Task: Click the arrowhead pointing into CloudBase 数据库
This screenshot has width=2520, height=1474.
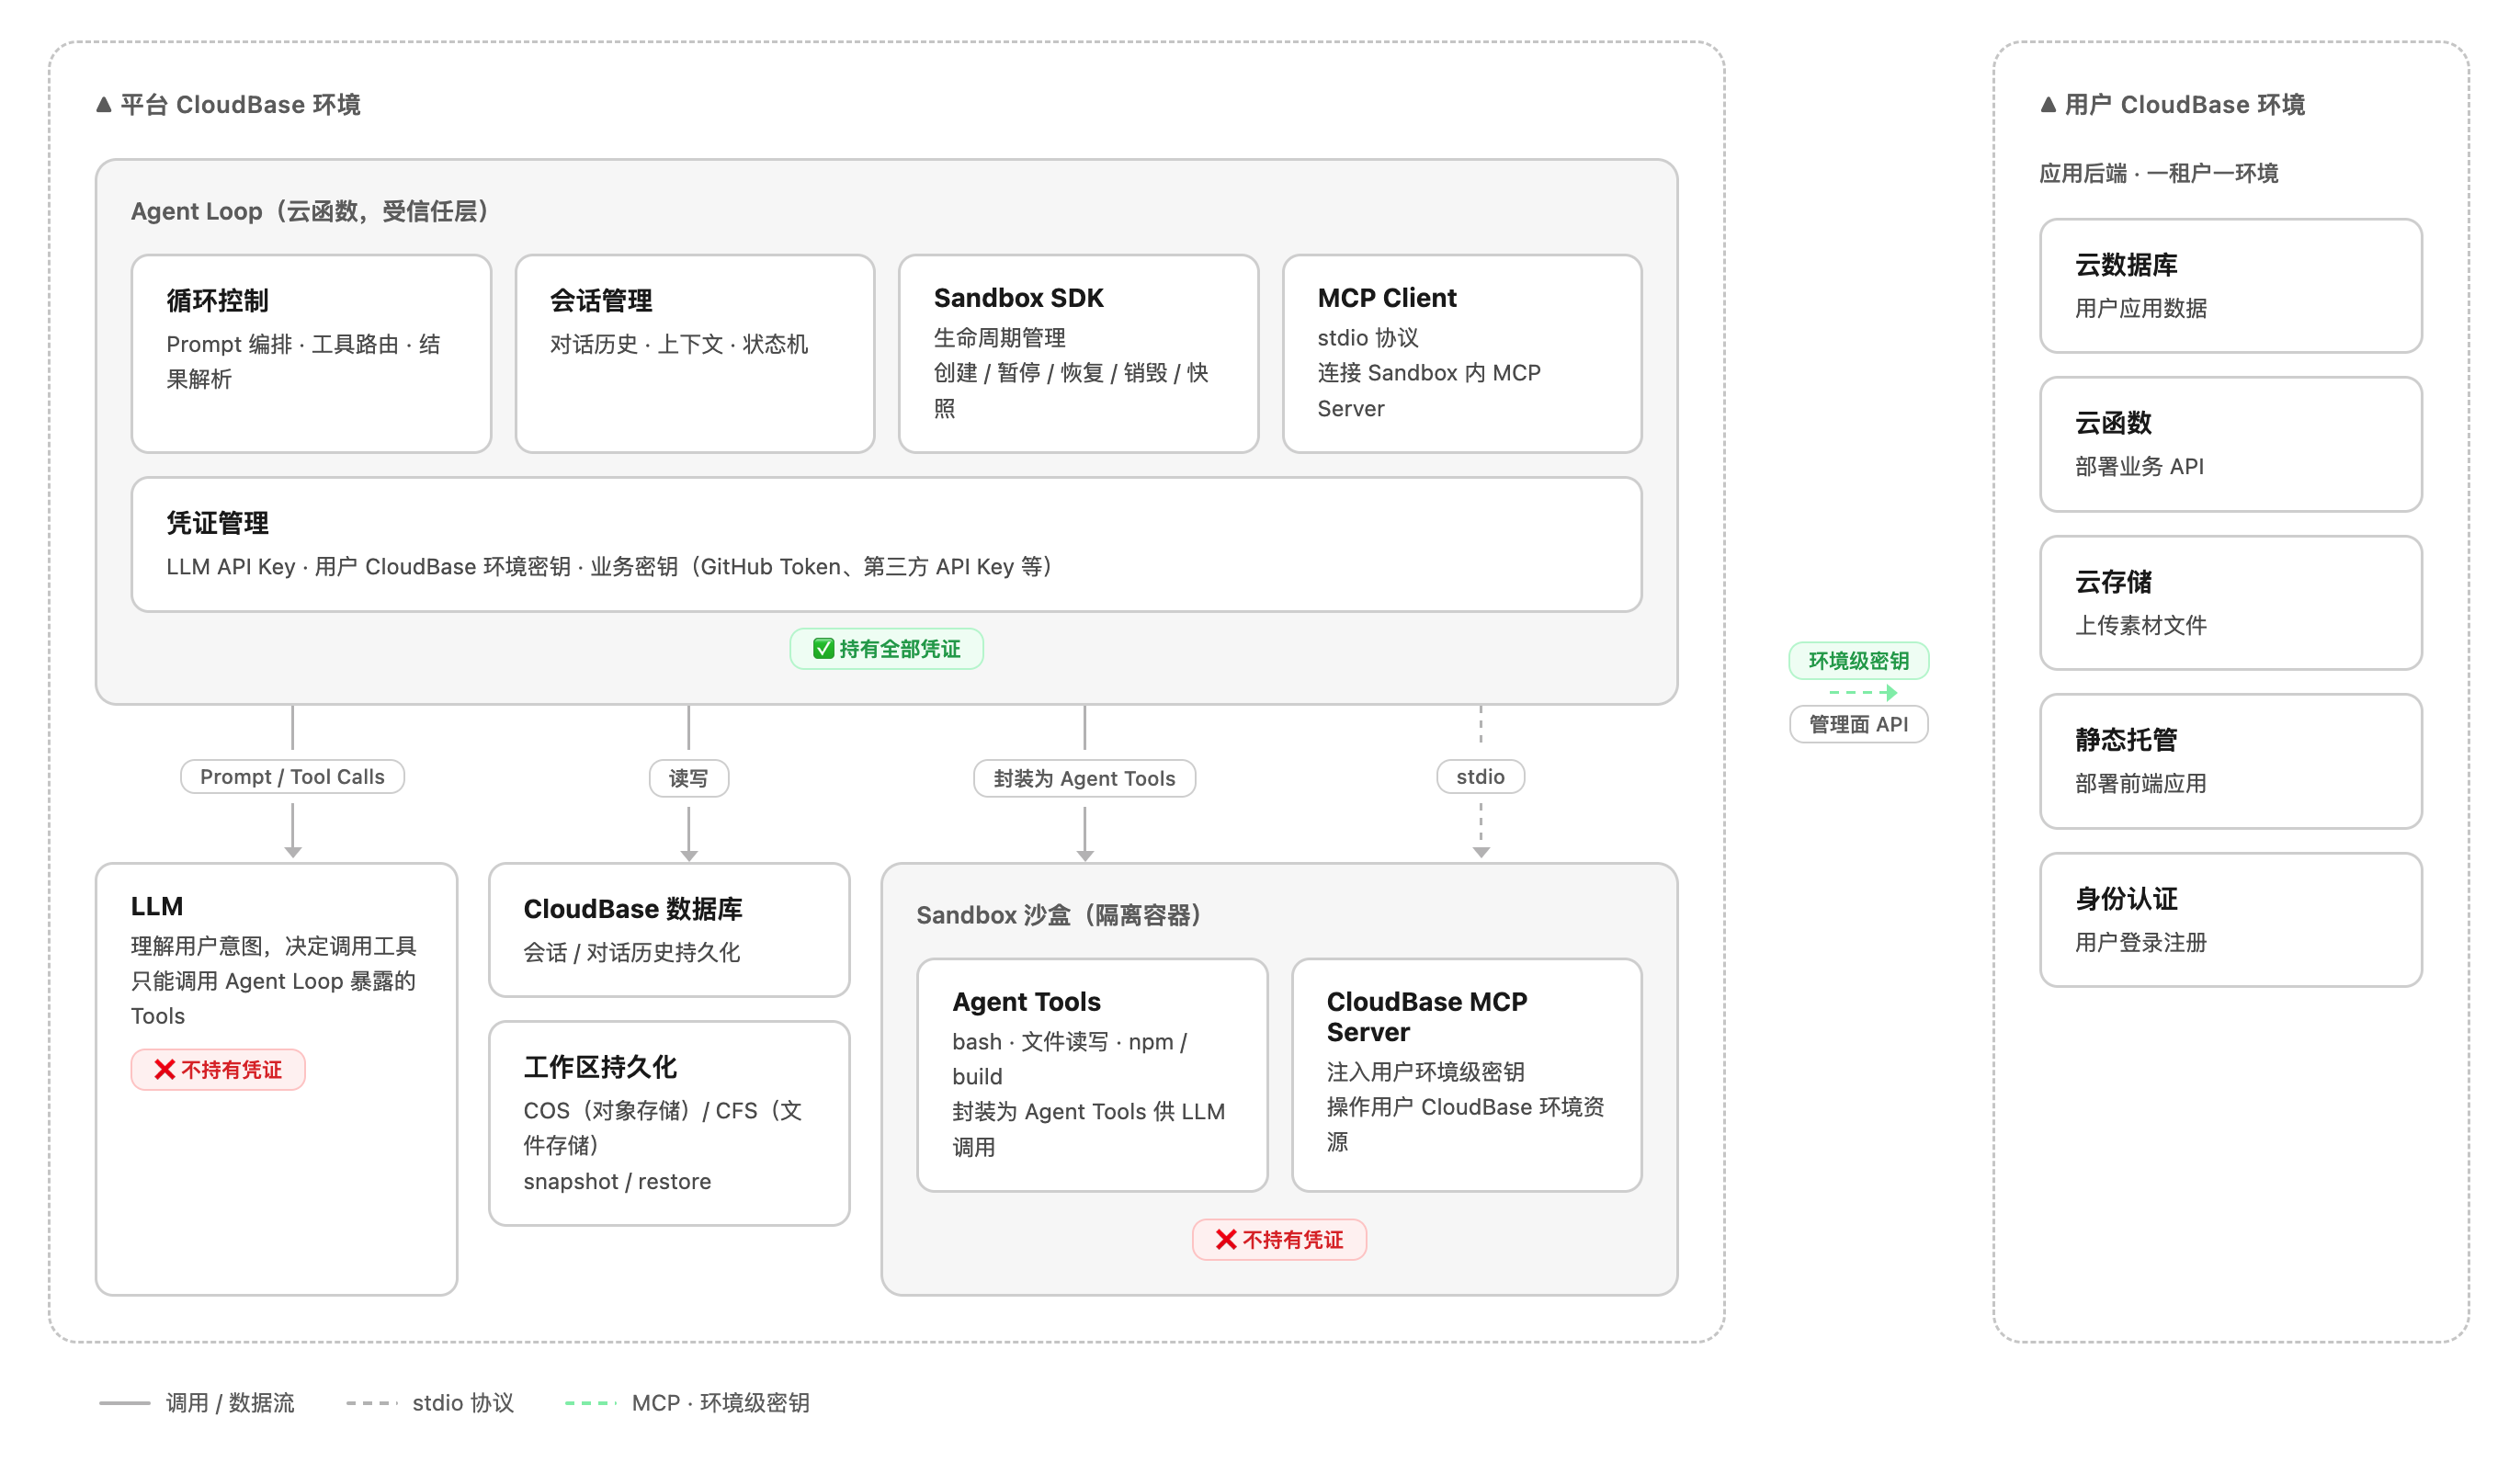Action: 689,855
